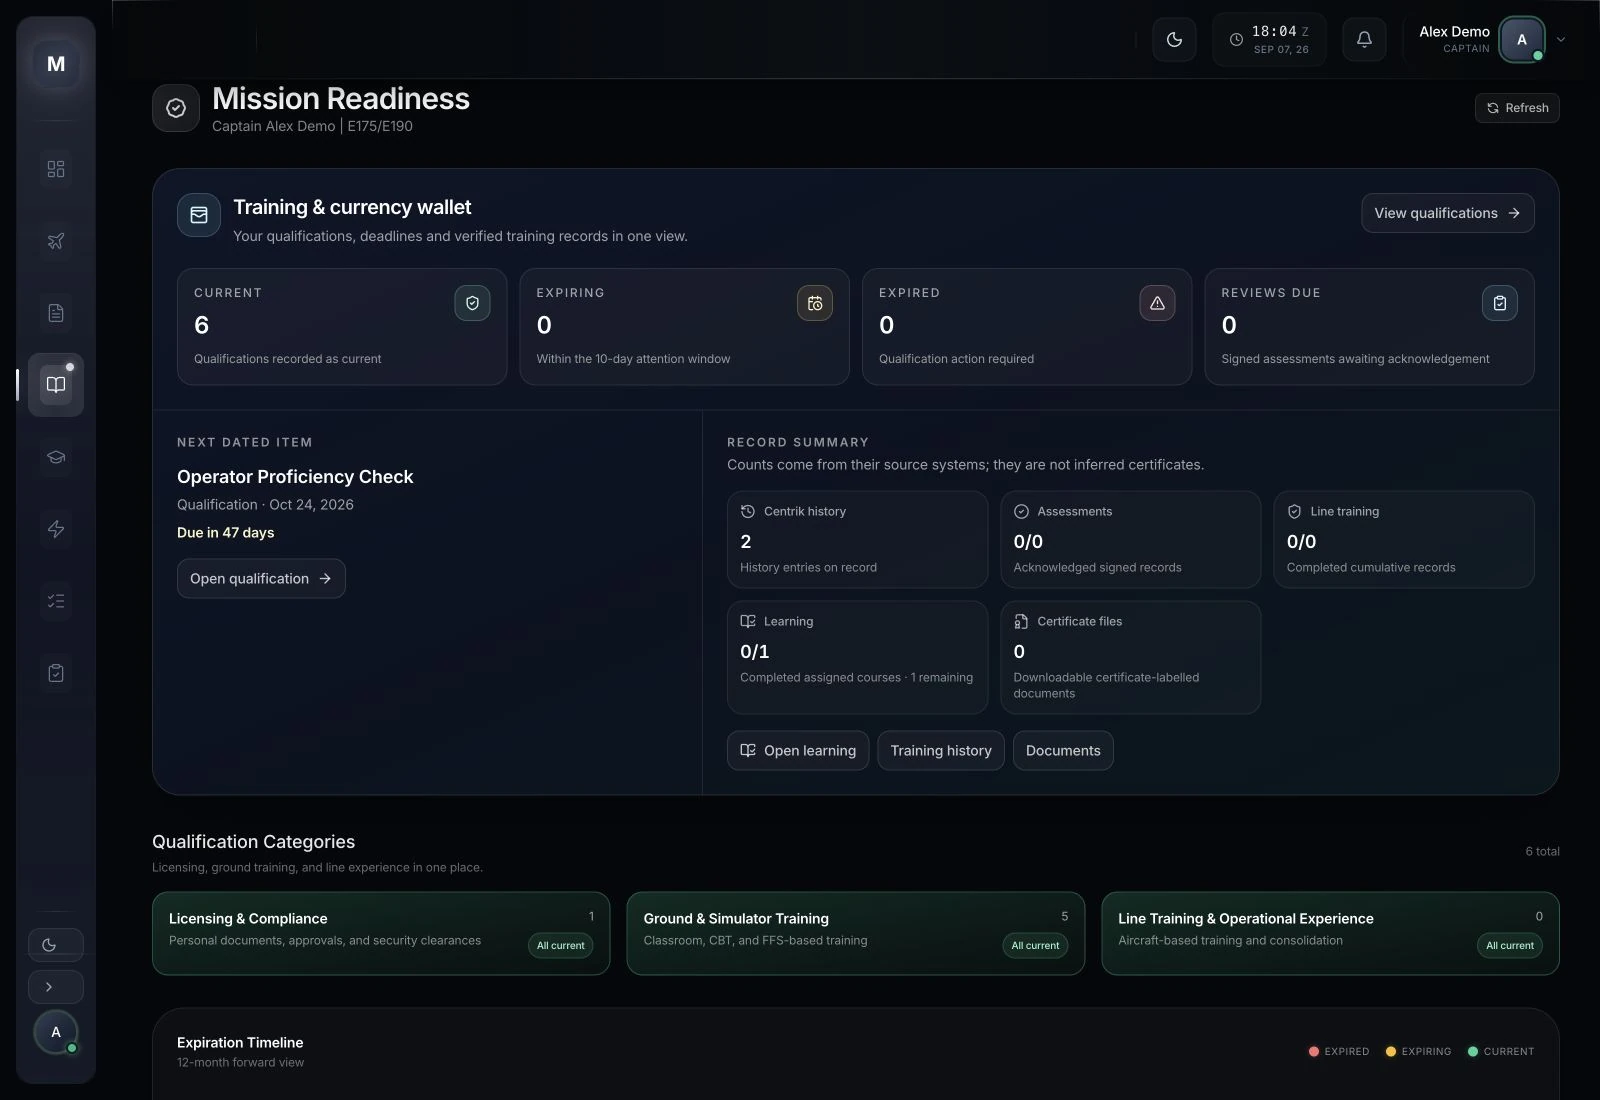1600x1100 pixels.
Task: Click the Expiration Timeline heading
Action: pos(240,1042)
